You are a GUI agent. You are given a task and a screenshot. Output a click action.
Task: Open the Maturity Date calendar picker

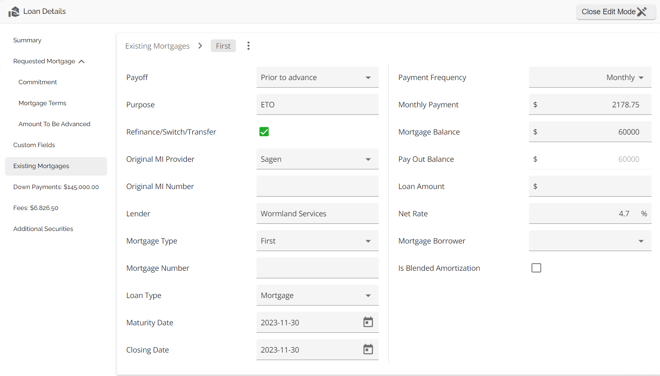point(368,322)
